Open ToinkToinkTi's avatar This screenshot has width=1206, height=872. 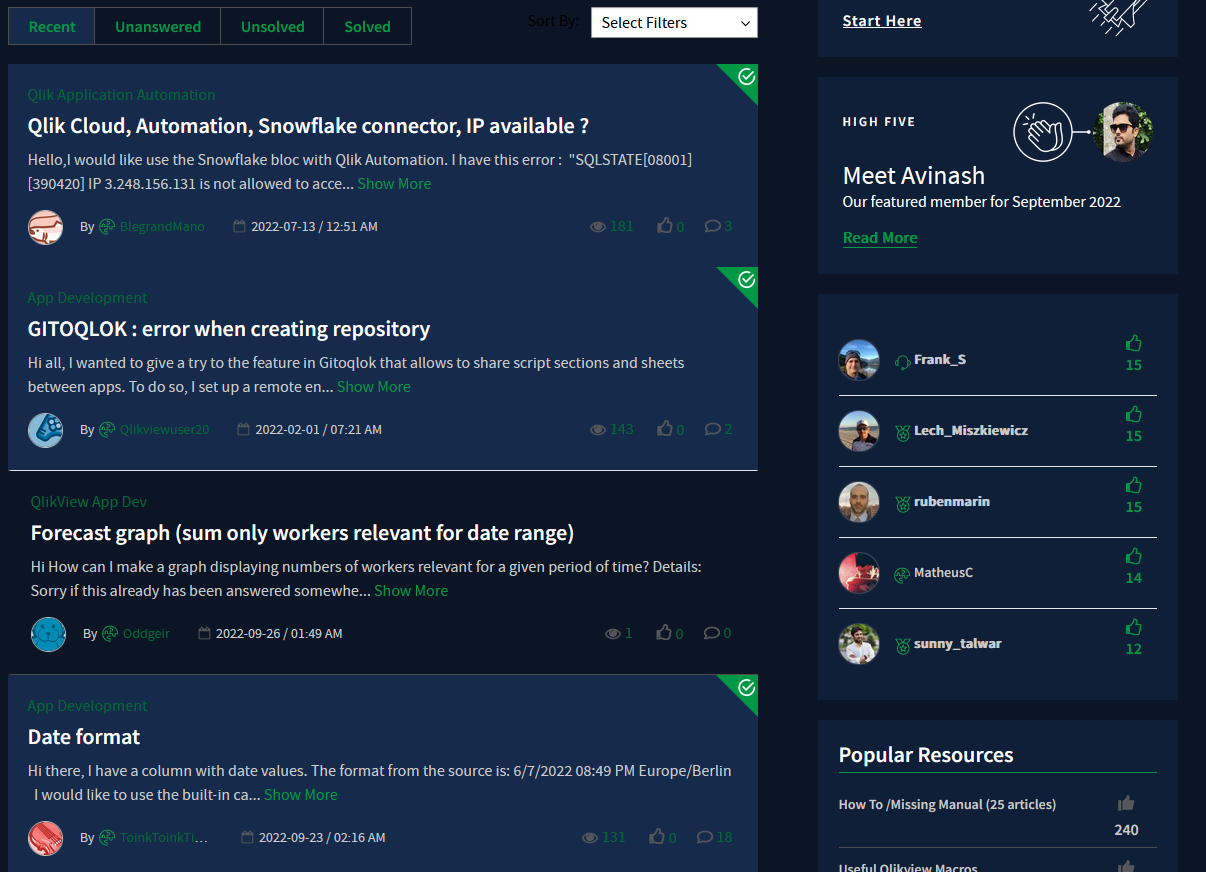[45, 838]
